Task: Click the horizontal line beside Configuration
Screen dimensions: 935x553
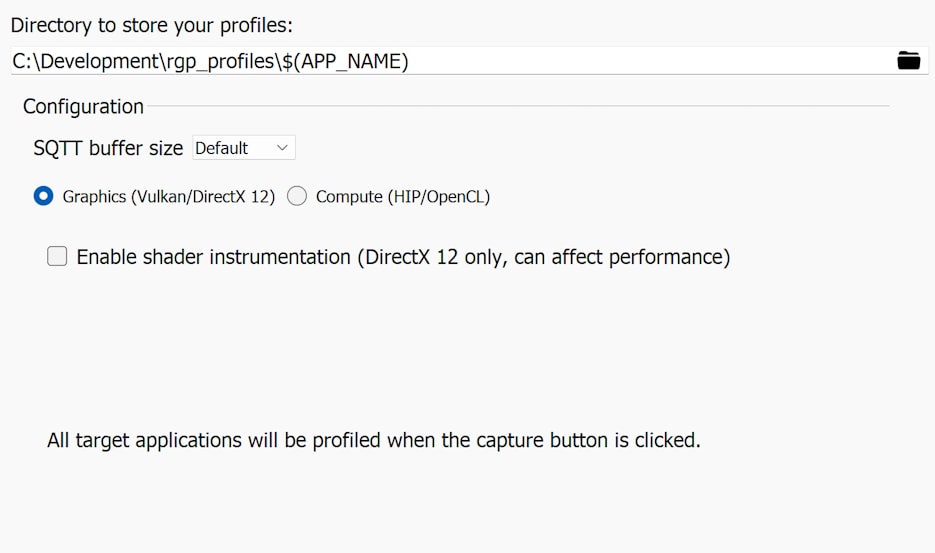Action: point(518,106)
